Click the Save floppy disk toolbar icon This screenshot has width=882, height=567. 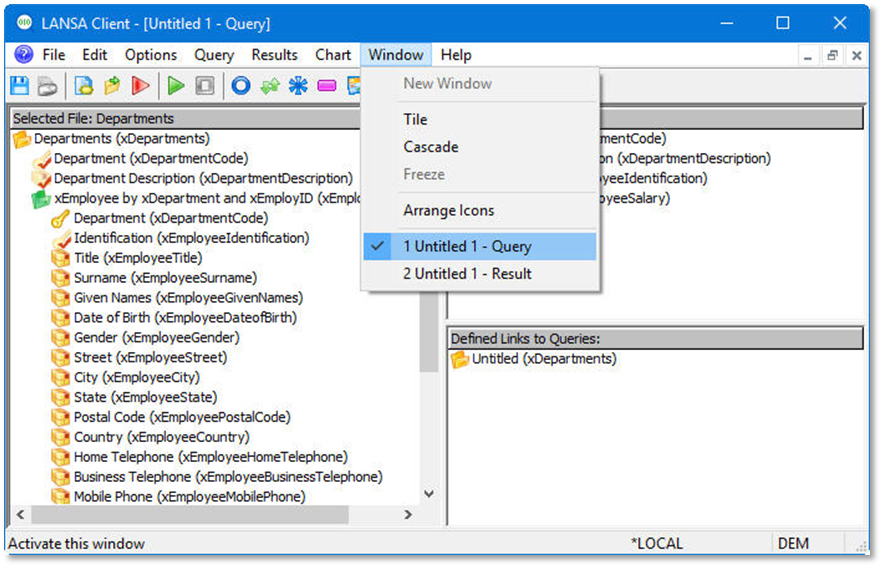click(20, 86)
